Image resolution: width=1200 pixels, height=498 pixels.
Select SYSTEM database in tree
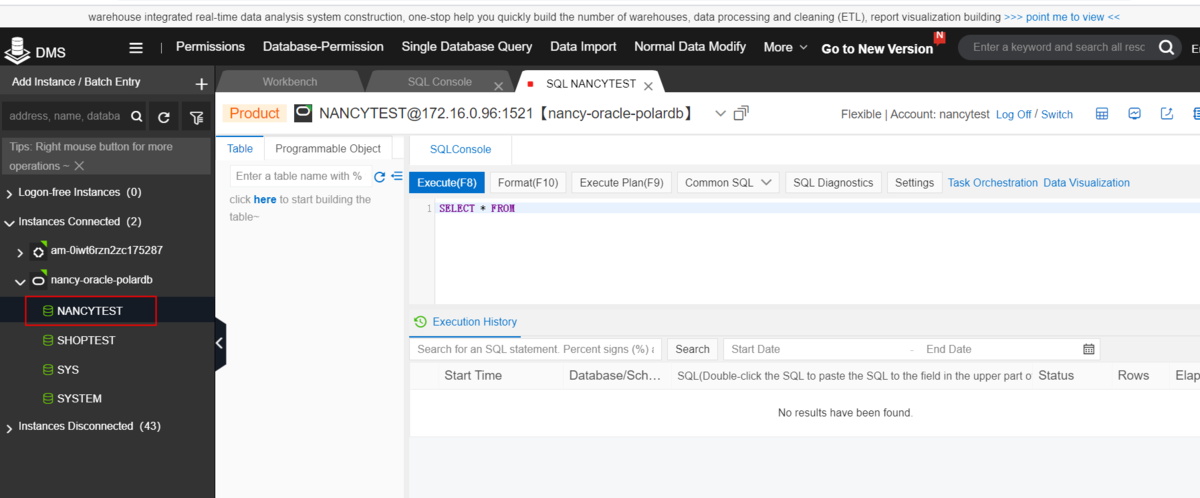(79, 399)
